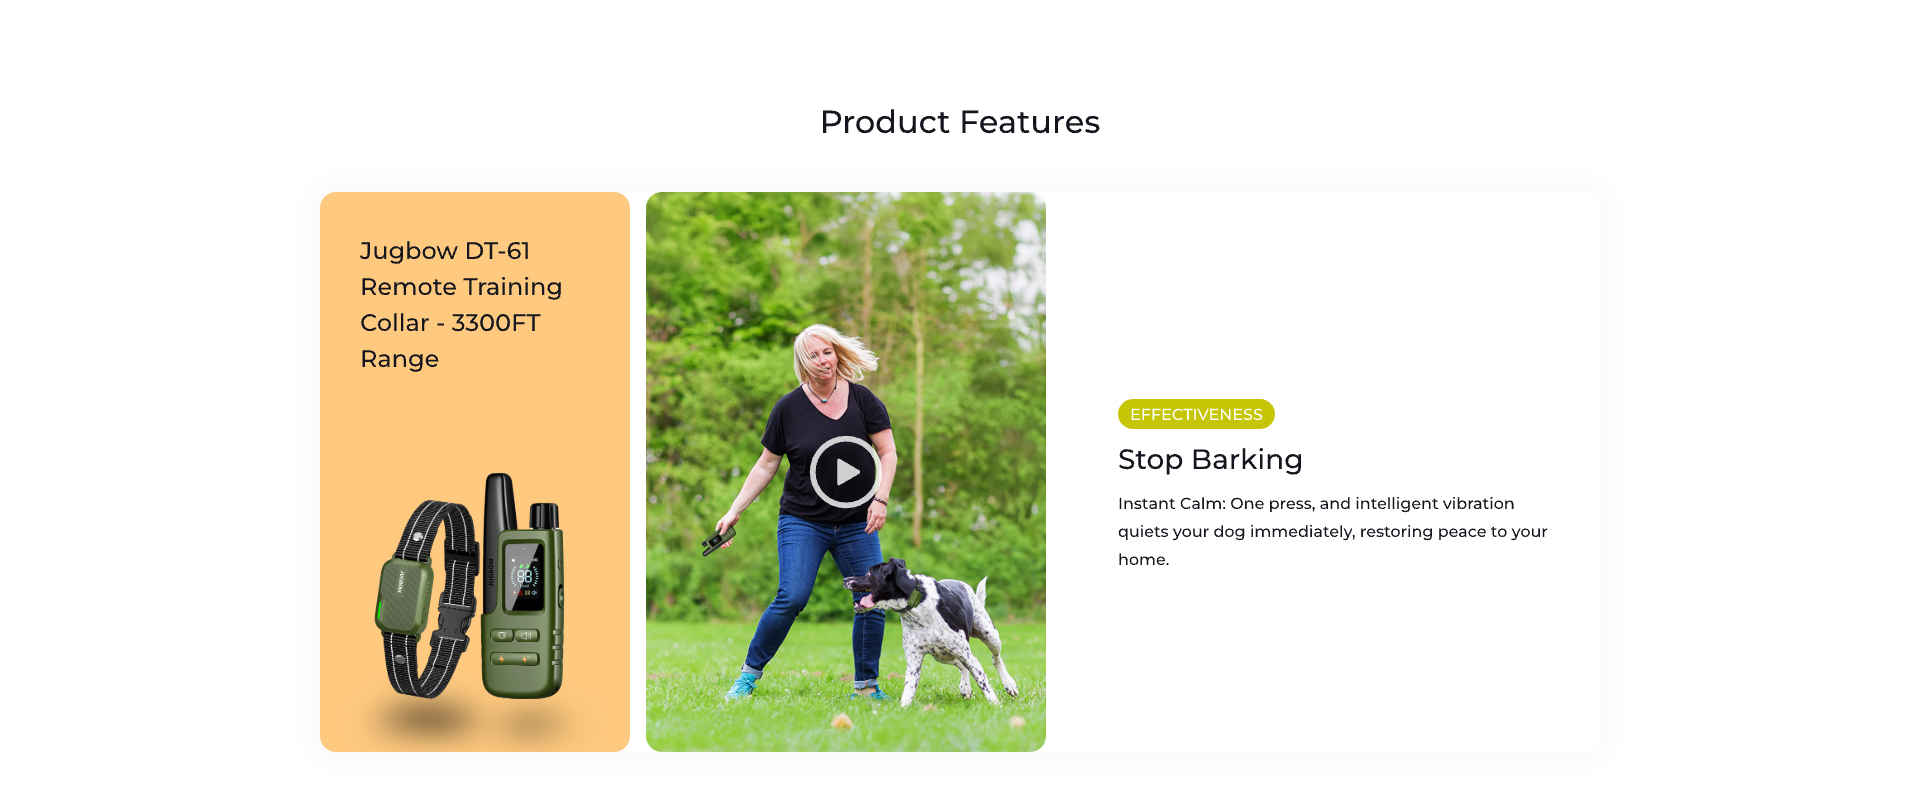This screenshot has height=800, width=1920.
Task: Click the woman's turquoise sneaker in the video
Action: (x=741, y=686)
